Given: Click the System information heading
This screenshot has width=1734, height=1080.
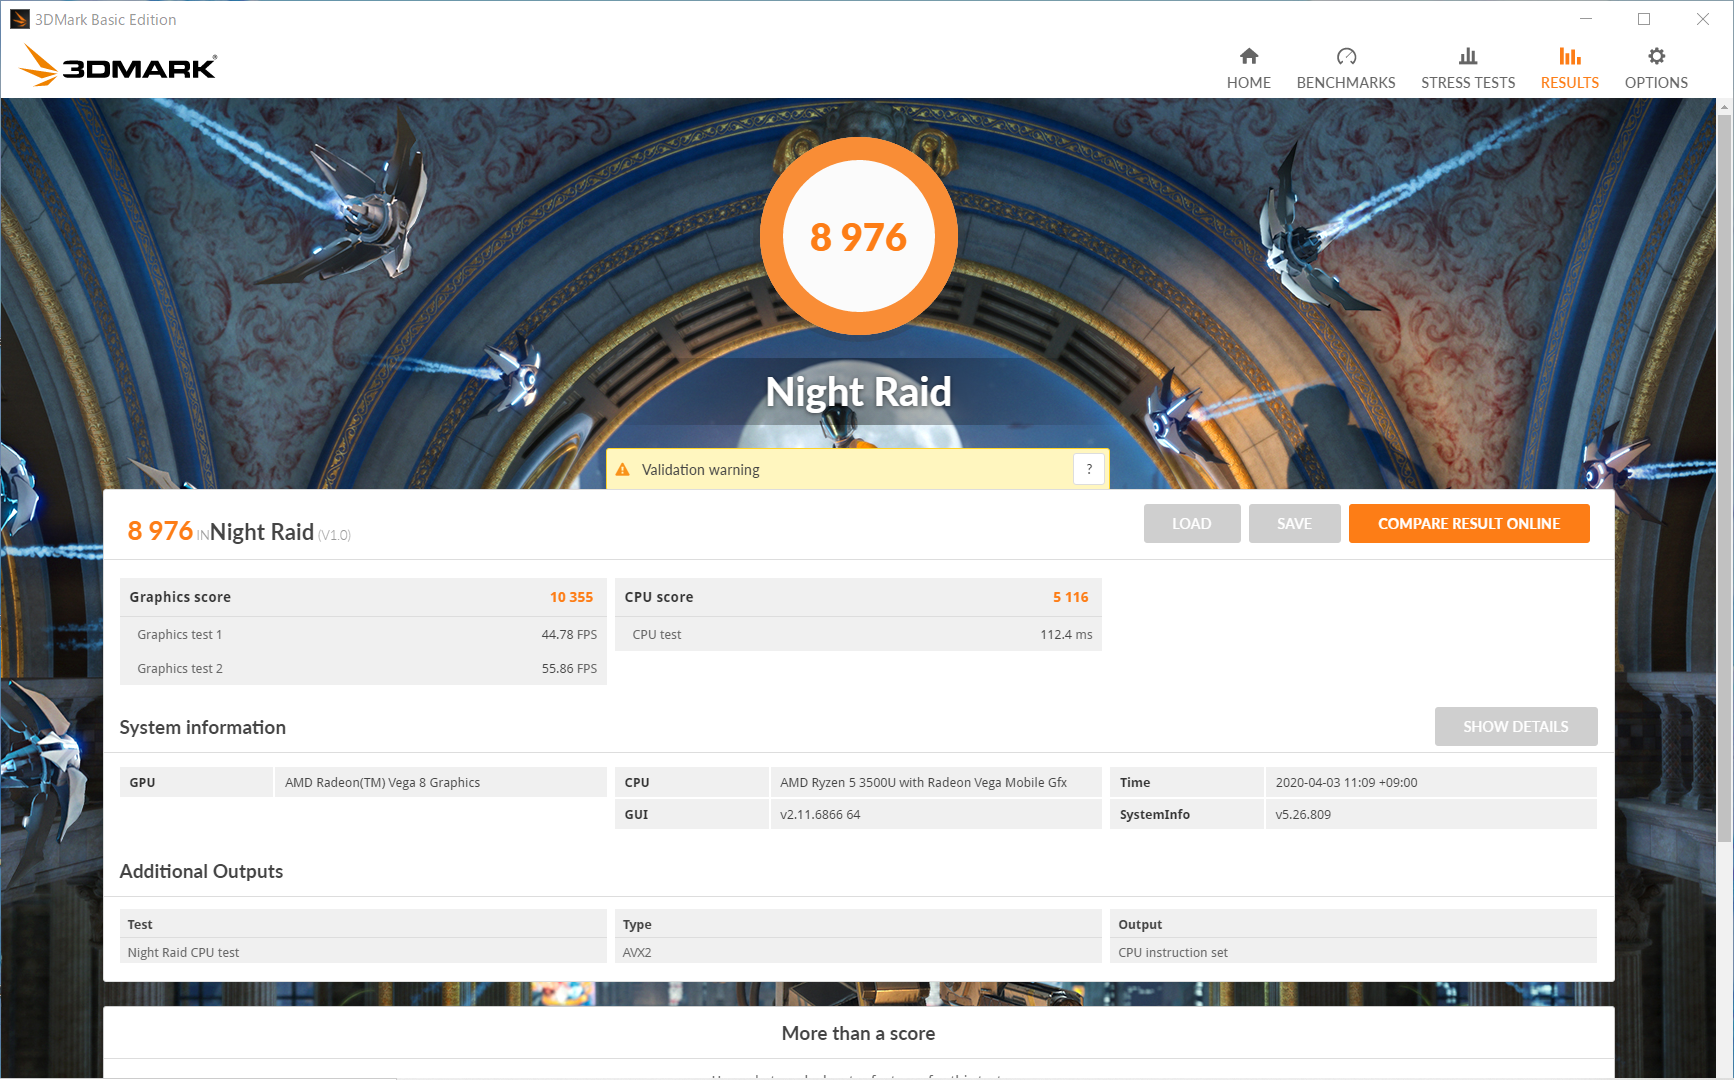Looking at the screenshot, I should point(202,727).
